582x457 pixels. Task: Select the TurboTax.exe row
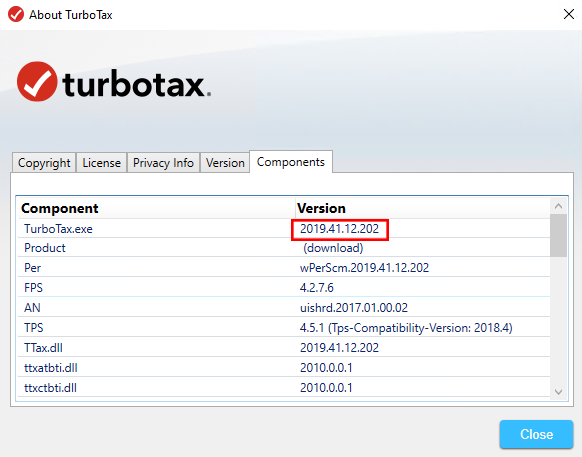tap(284, 228)
